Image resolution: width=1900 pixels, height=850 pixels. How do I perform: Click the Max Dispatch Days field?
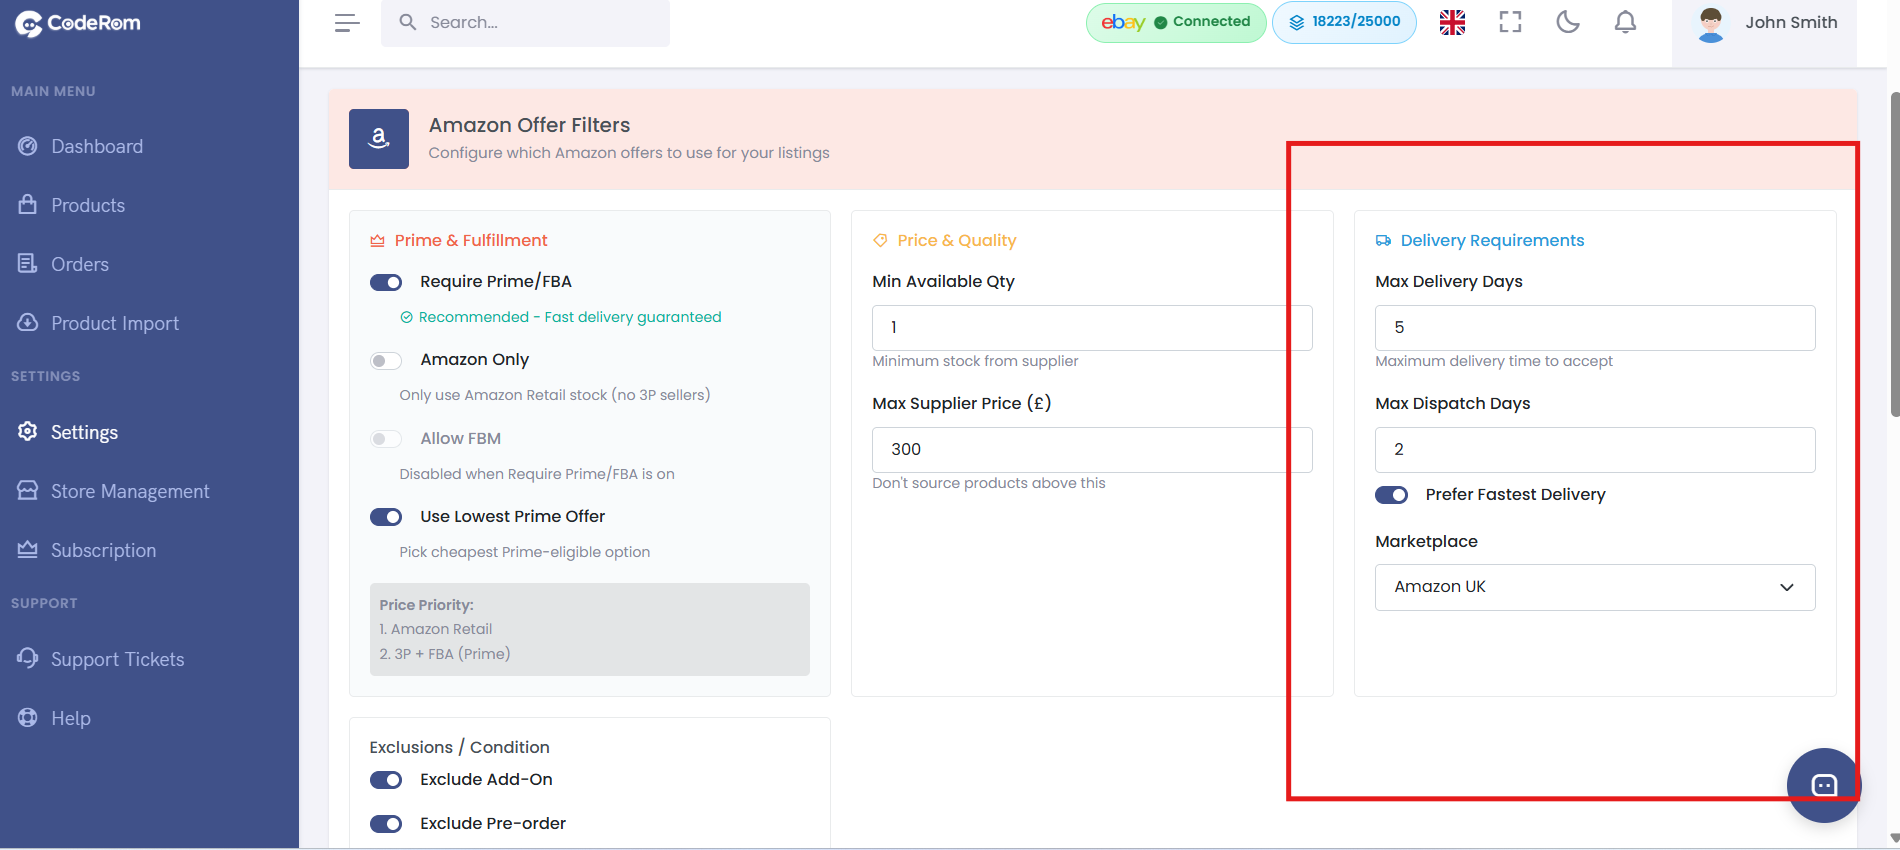point(1595,450)
